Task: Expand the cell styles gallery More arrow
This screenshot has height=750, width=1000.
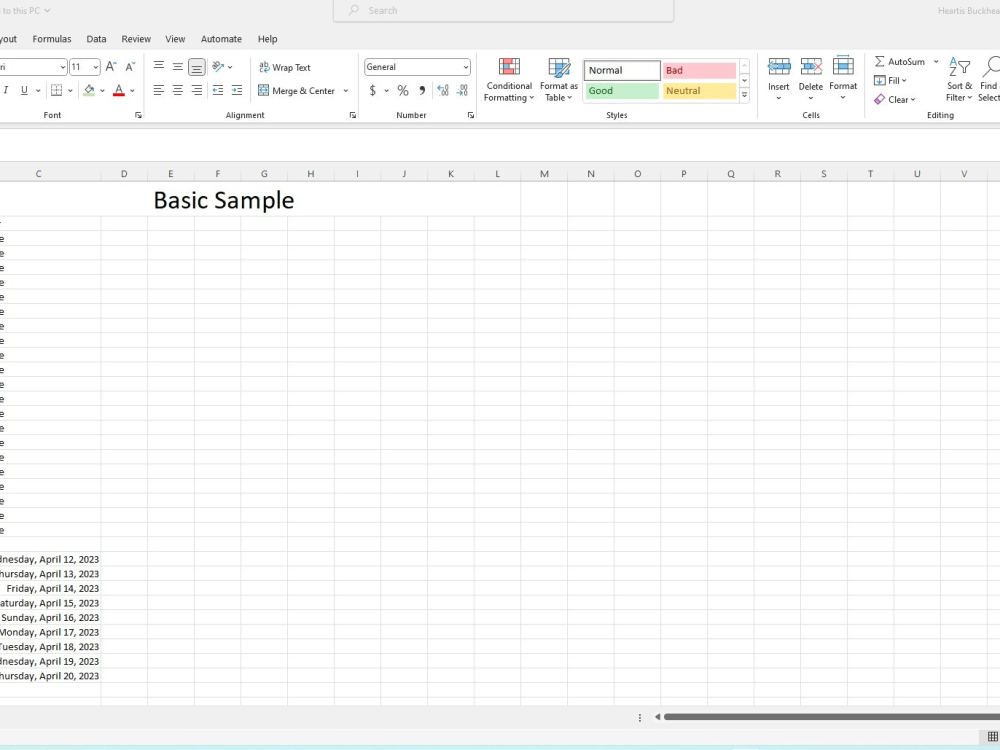Action: [x=744, y=94]
